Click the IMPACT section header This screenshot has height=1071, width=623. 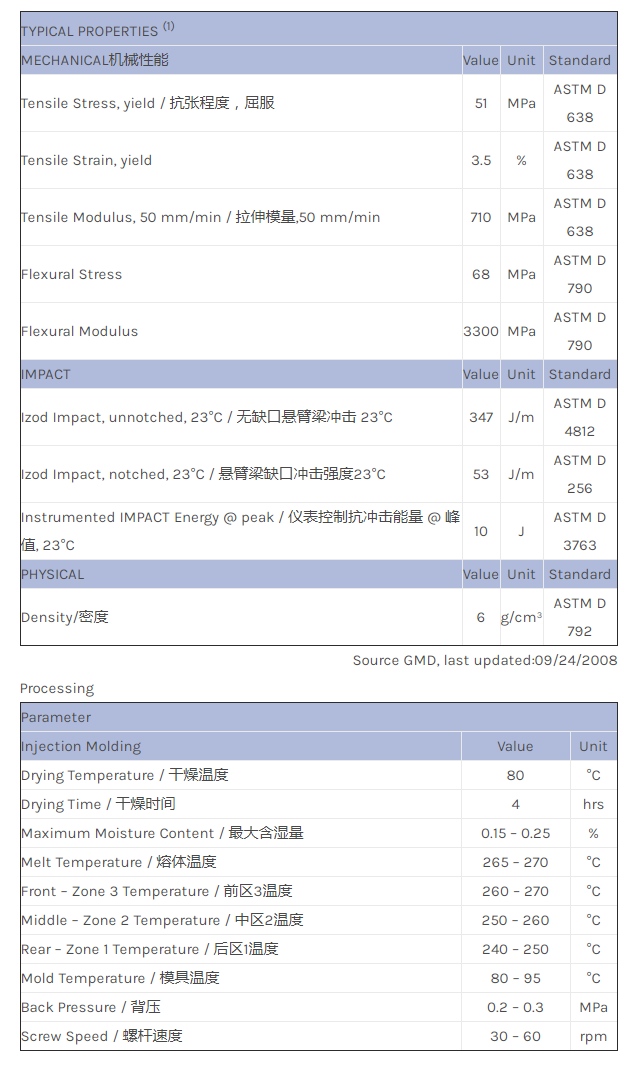[x=46, y=374]
